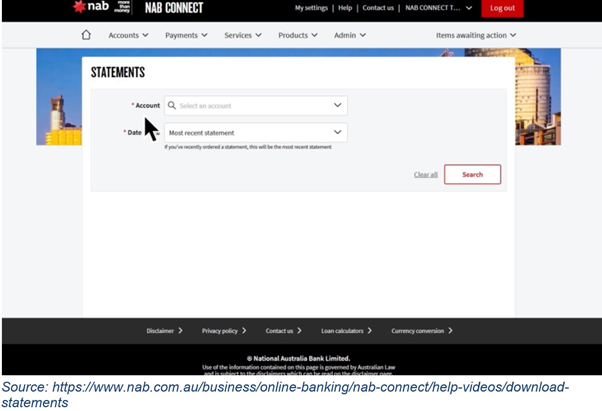Image resolution: width=602 pixels, height=411 pixels.
Task: Click the NAB star logo
Action: pos(79,6)
